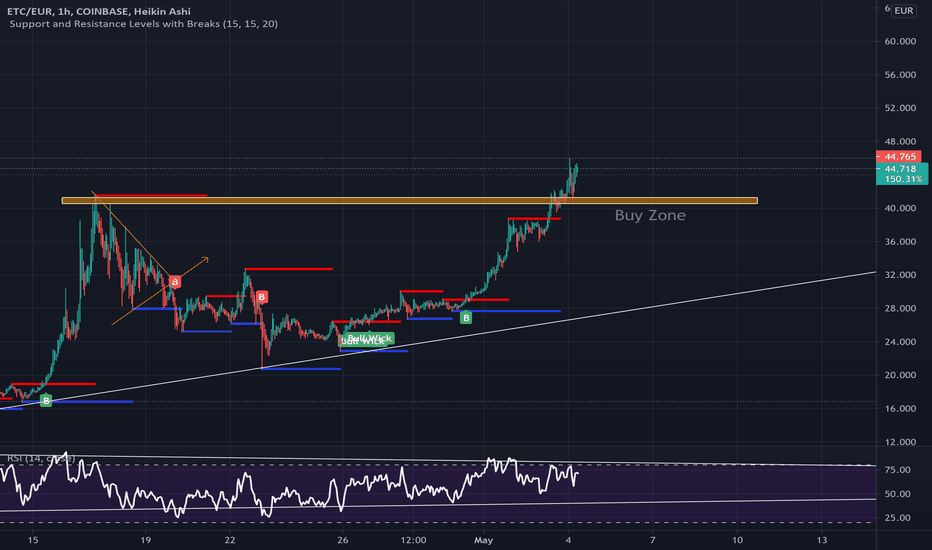The height and width of the screenshot is (550, 932).
Task: Click the 24.000 price axis label
Action: tap(900, 341)
